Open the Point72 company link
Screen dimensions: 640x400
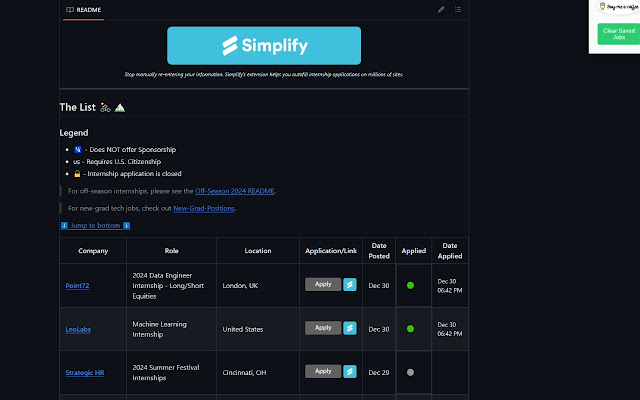(x=77, y=286)
